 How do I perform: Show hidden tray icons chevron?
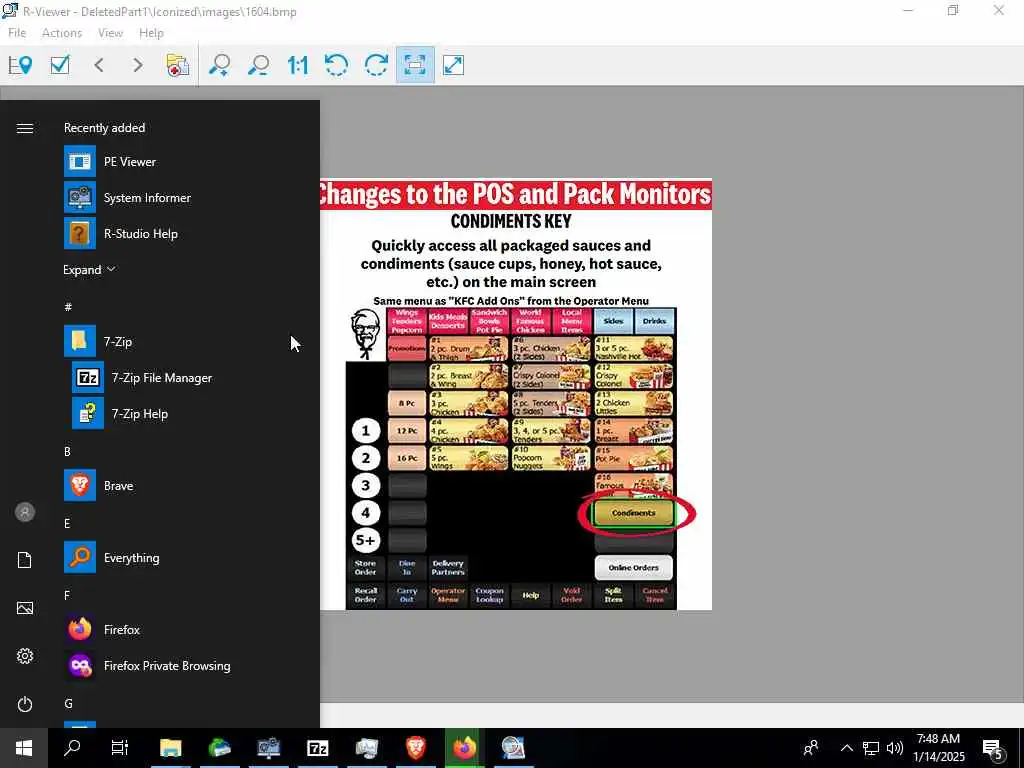point(846,748)
